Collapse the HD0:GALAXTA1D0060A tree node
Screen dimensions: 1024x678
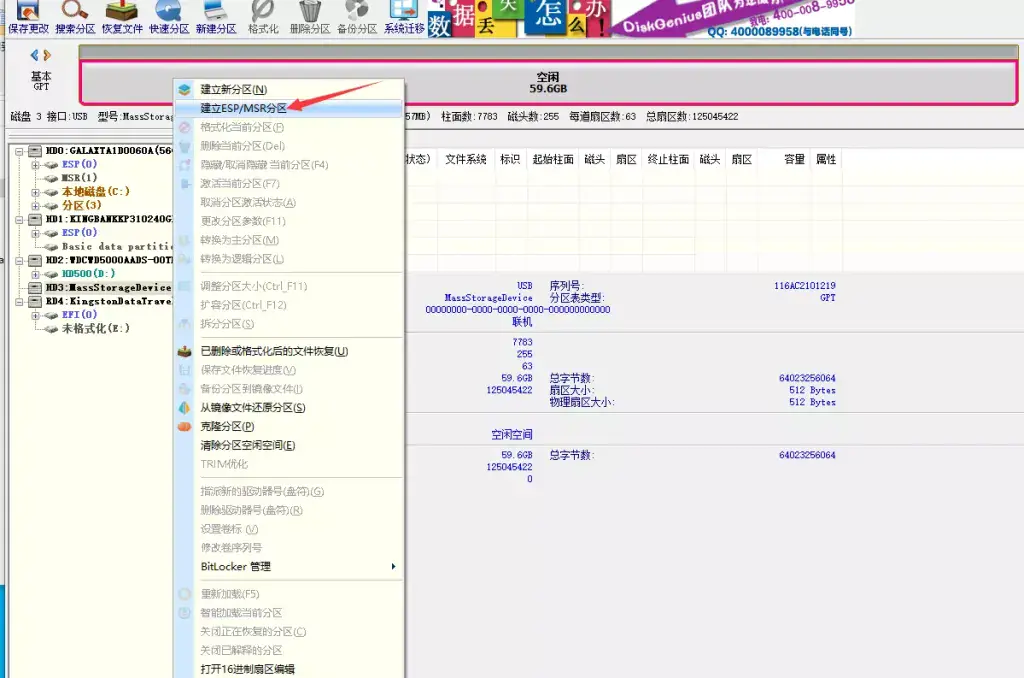pos(20,151)
